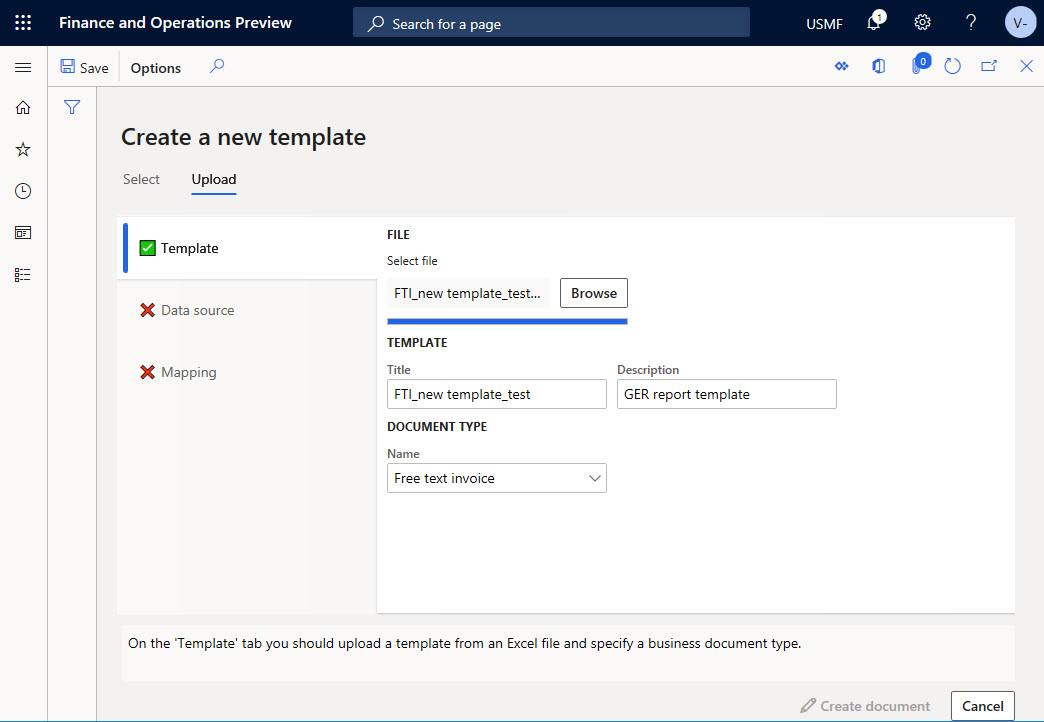Open the app launcher waffle icon
1044x722 pixels.
click(23, 23)
